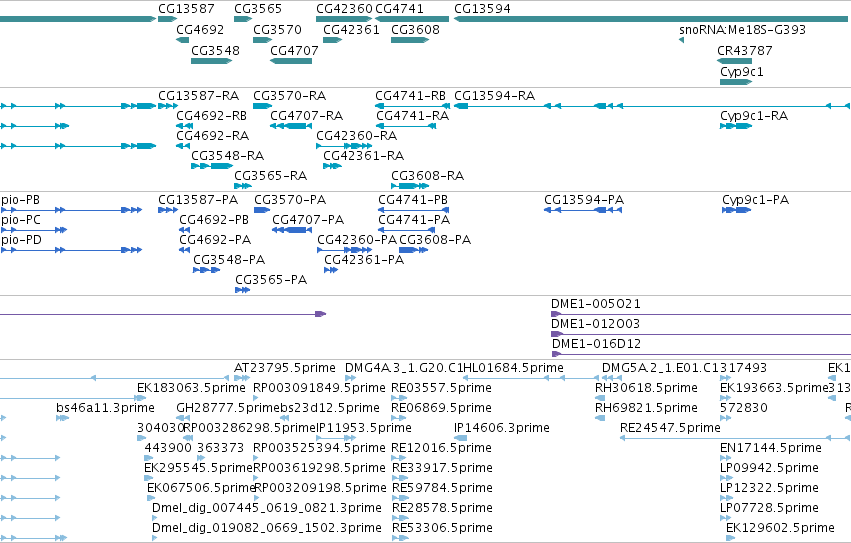Select the Dmel_dig_007445_0619_0821.3prime EST
The width and height of the screenshot is (851, 543).
pyautogui.click(x=155, y=518)
